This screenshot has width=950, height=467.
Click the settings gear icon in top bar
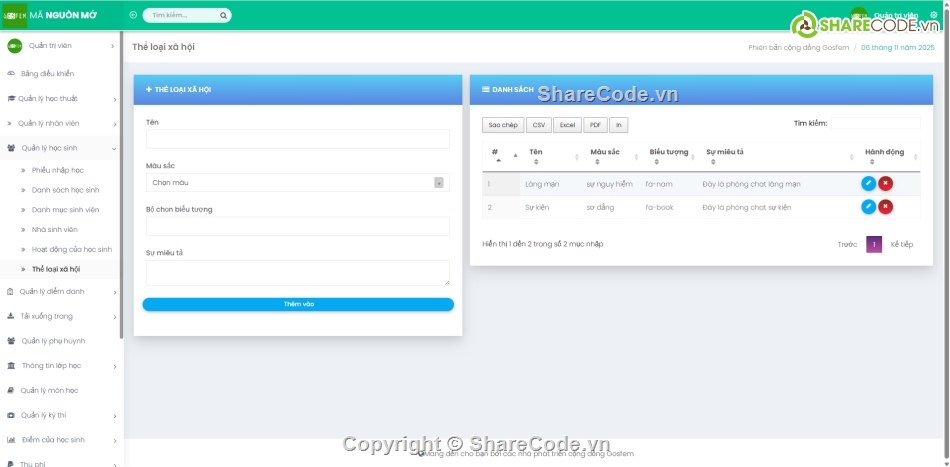coord(933,15)
